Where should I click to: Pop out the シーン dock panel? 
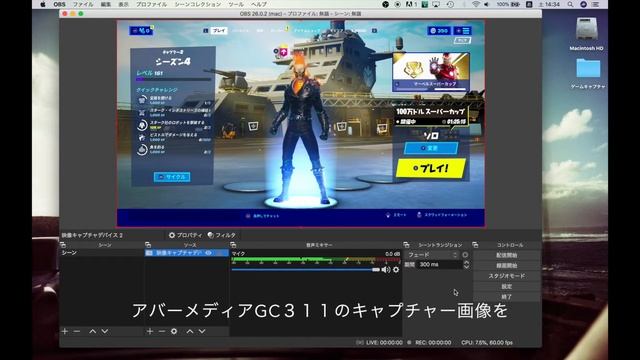(x=63, y=245)
